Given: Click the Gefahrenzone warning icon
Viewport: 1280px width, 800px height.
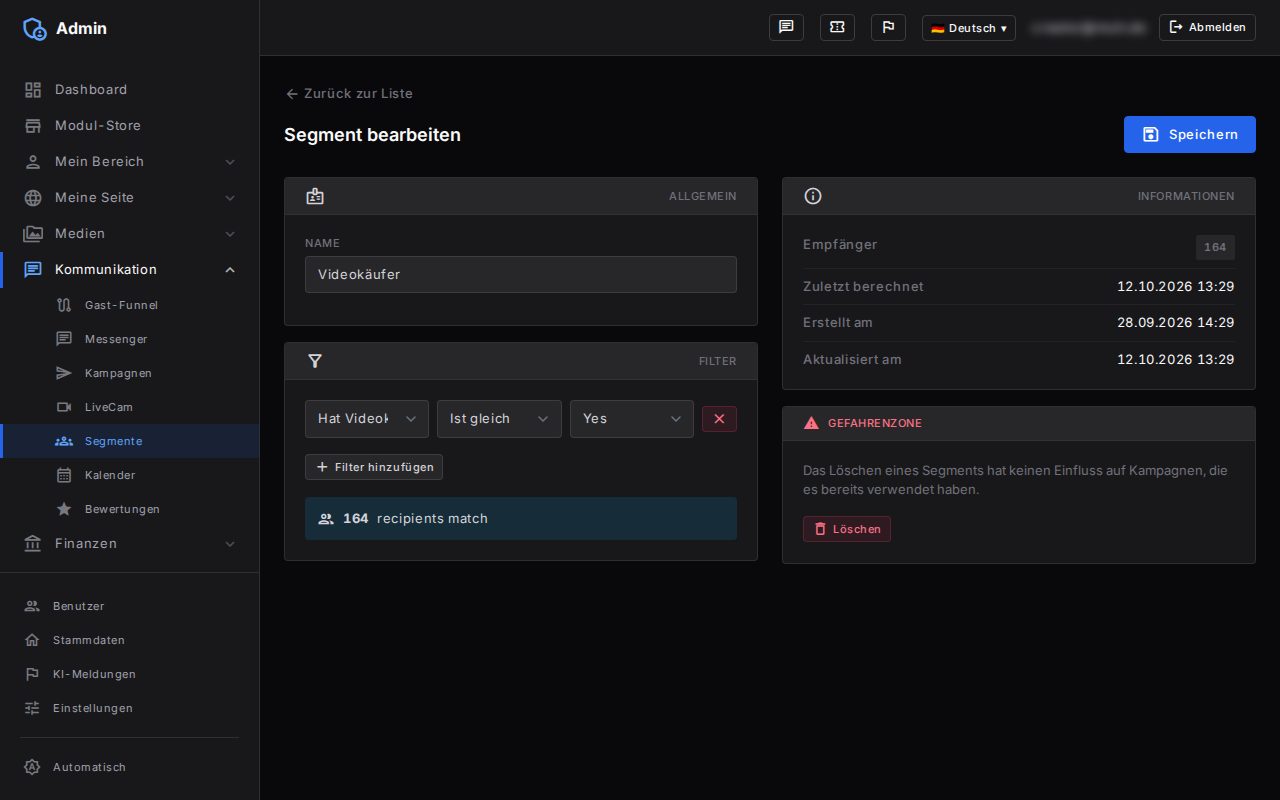Looking at the screenshot, I should click(811, 423).
